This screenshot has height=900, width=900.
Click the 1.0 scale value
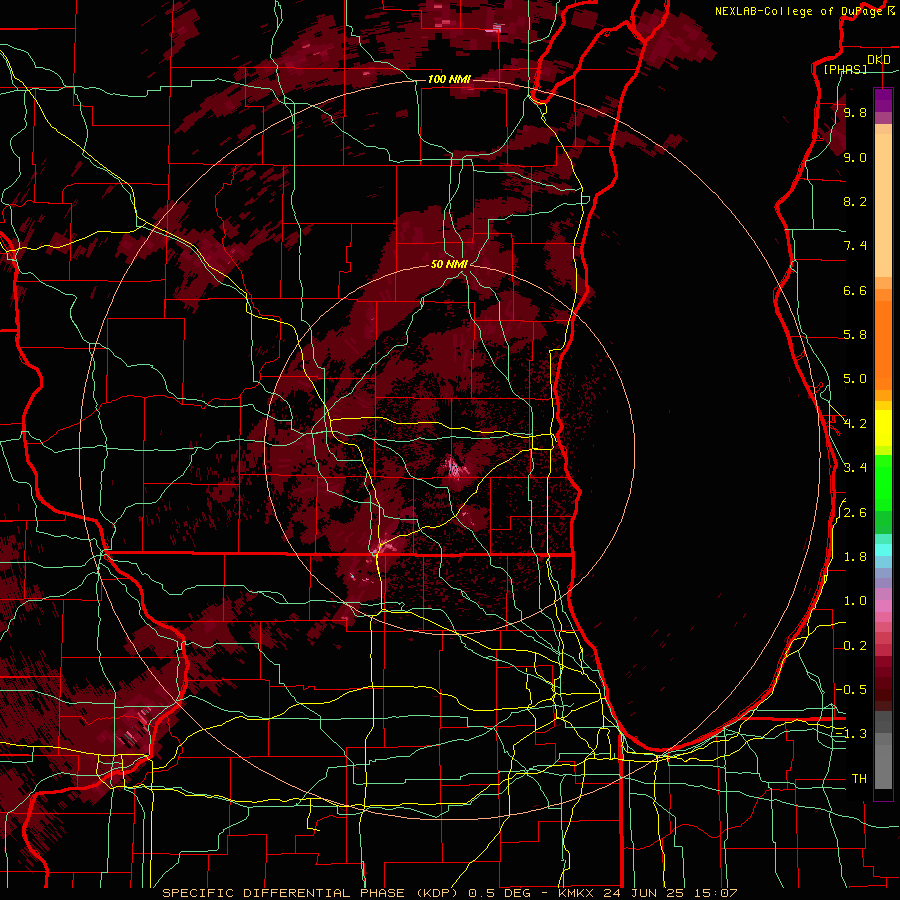tap(855, 601)
